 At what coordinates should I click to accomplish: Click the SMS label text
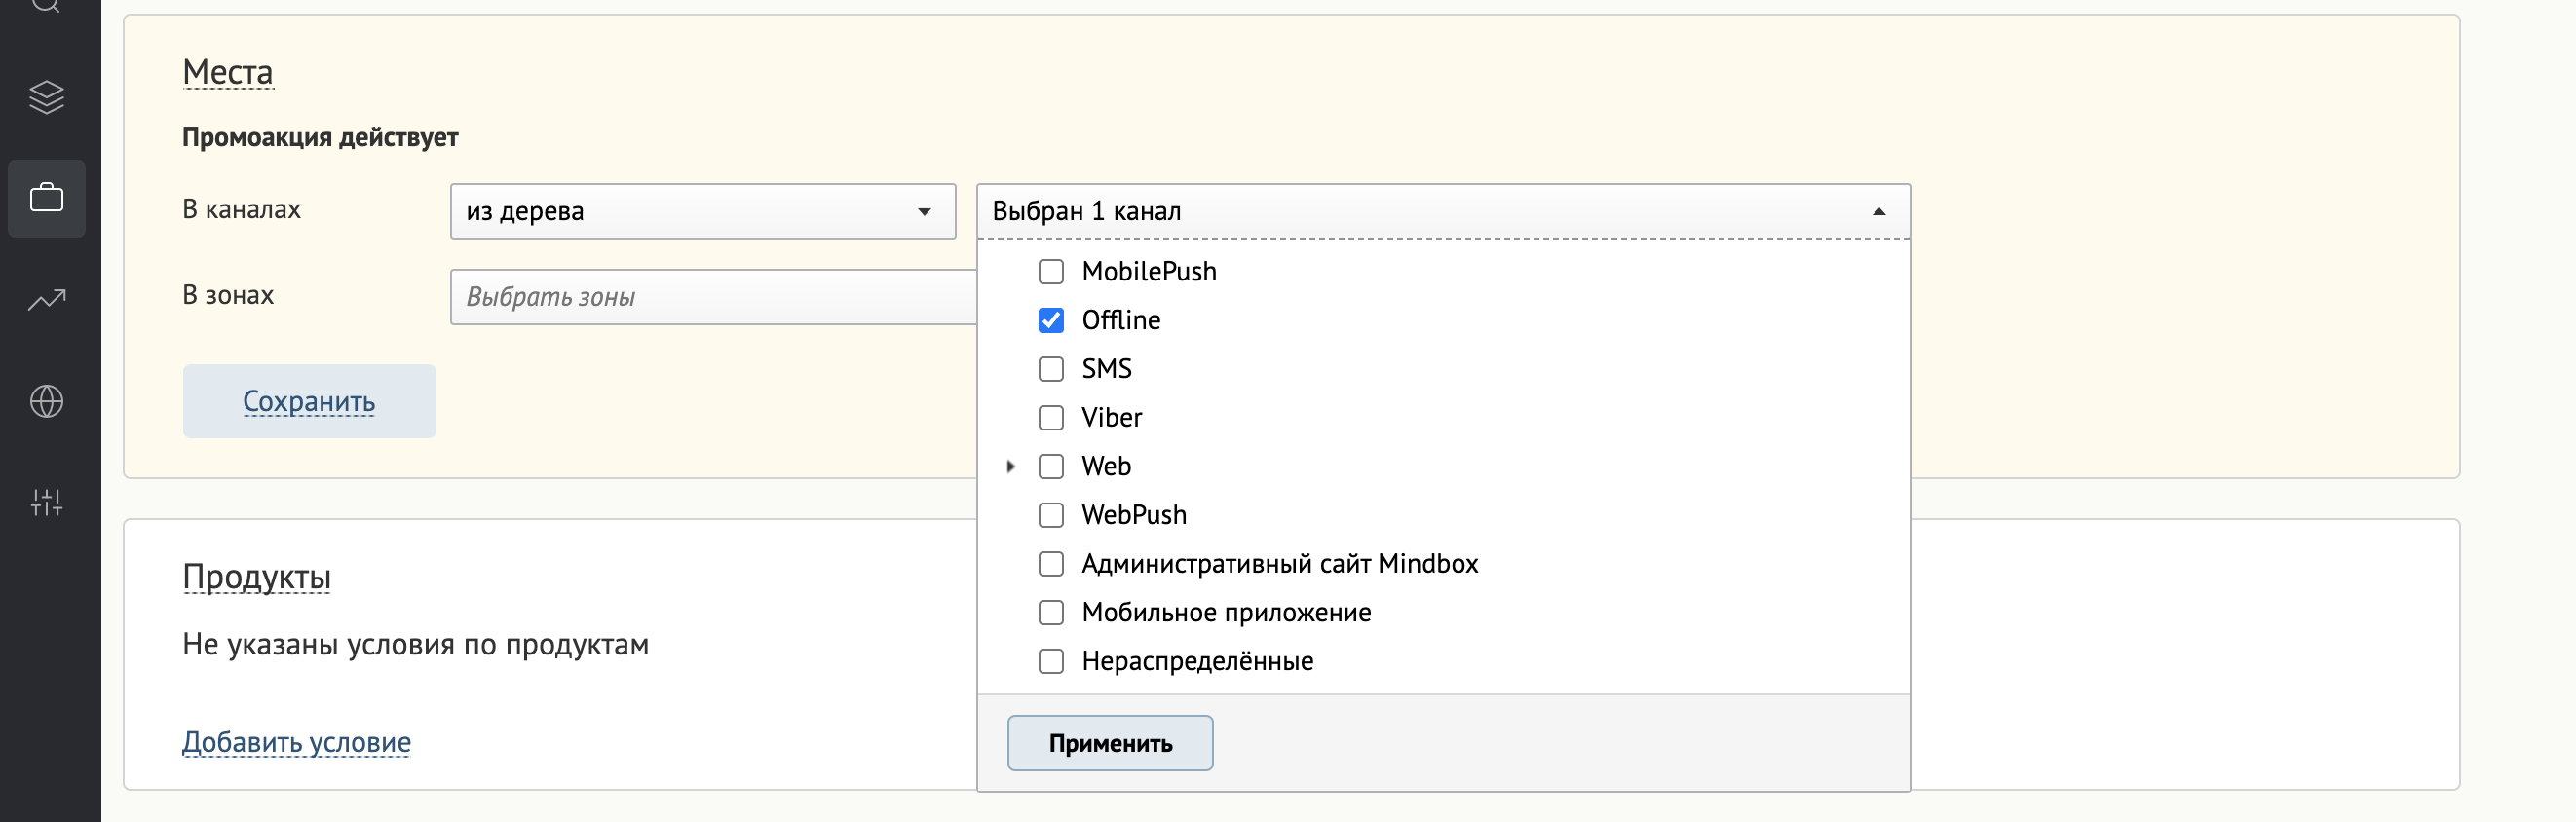point(1107,369)
